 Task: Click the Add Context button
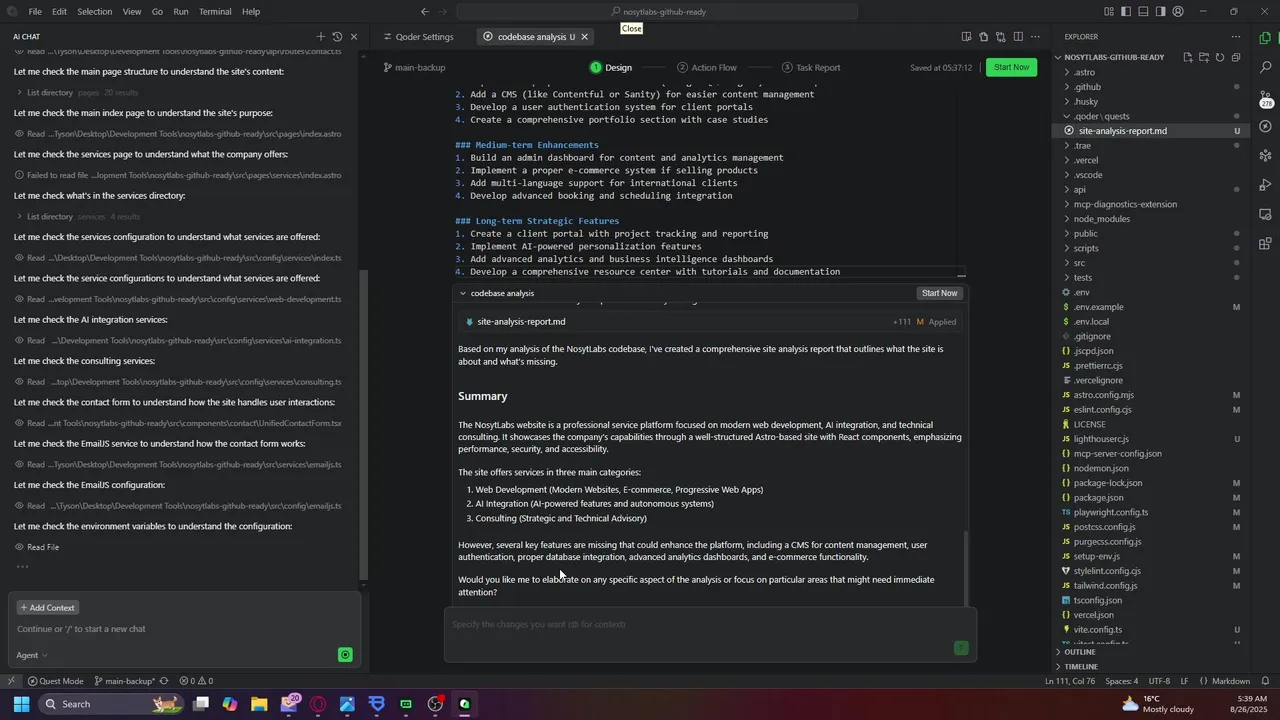click(x=46, y=608)
